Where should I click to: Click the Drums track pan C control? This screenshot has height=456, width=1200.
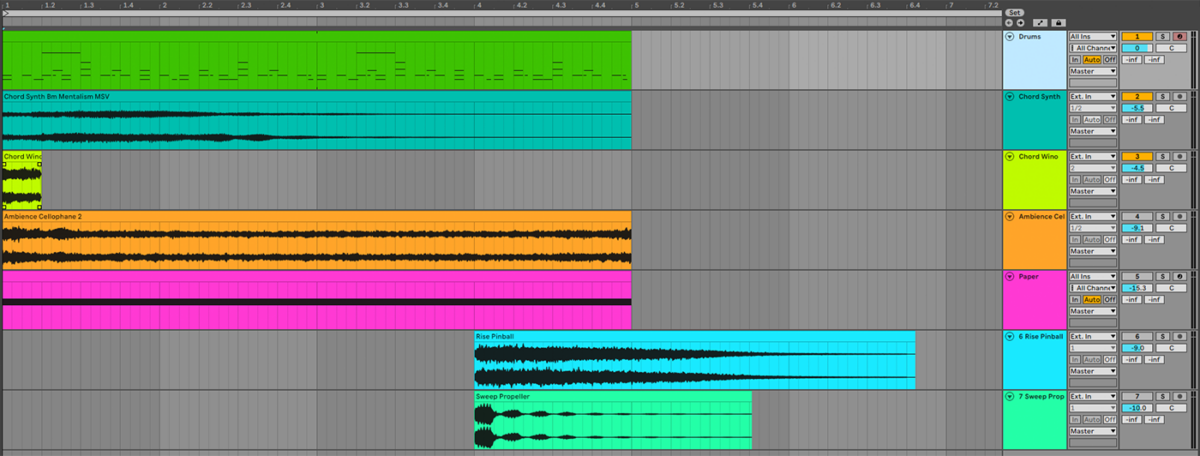1171,48
